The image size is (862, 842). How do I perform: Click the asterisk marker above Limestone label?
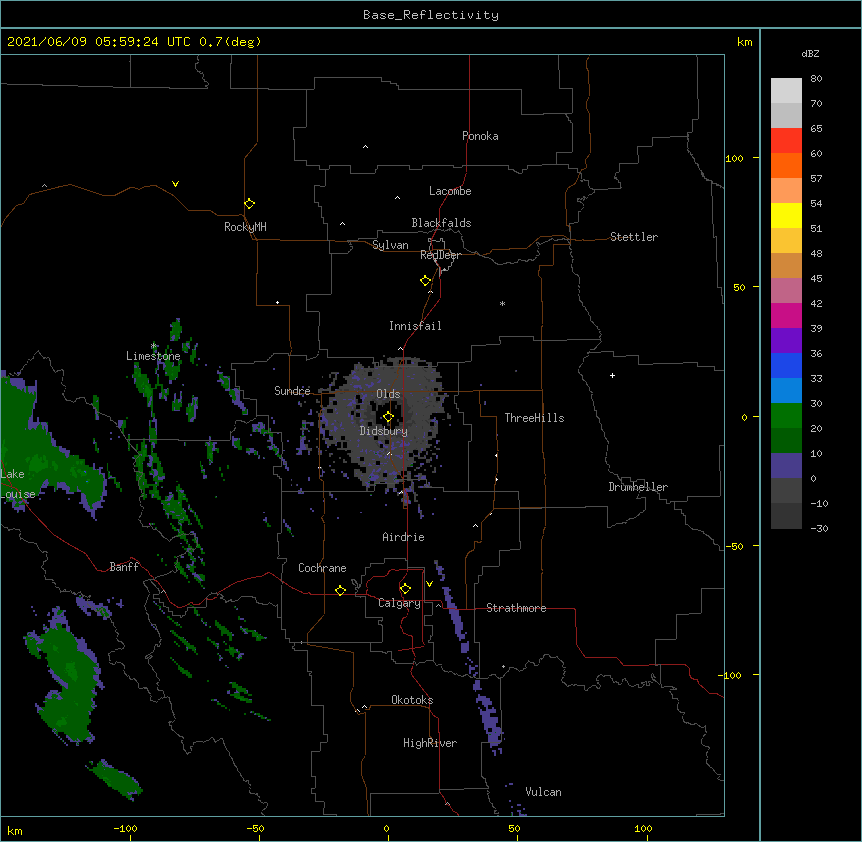(x=154, y=346)
